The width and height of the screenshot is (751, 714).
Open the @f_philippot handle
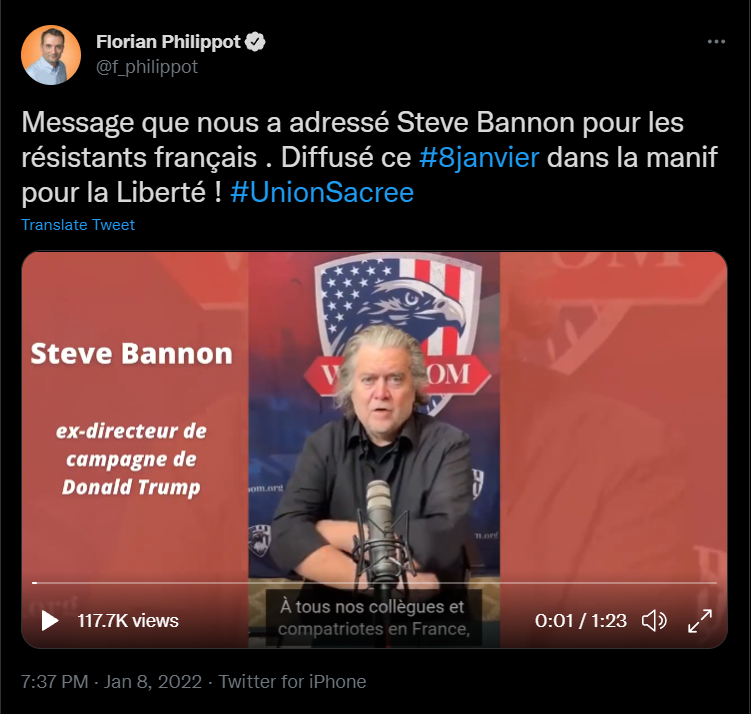147,67
